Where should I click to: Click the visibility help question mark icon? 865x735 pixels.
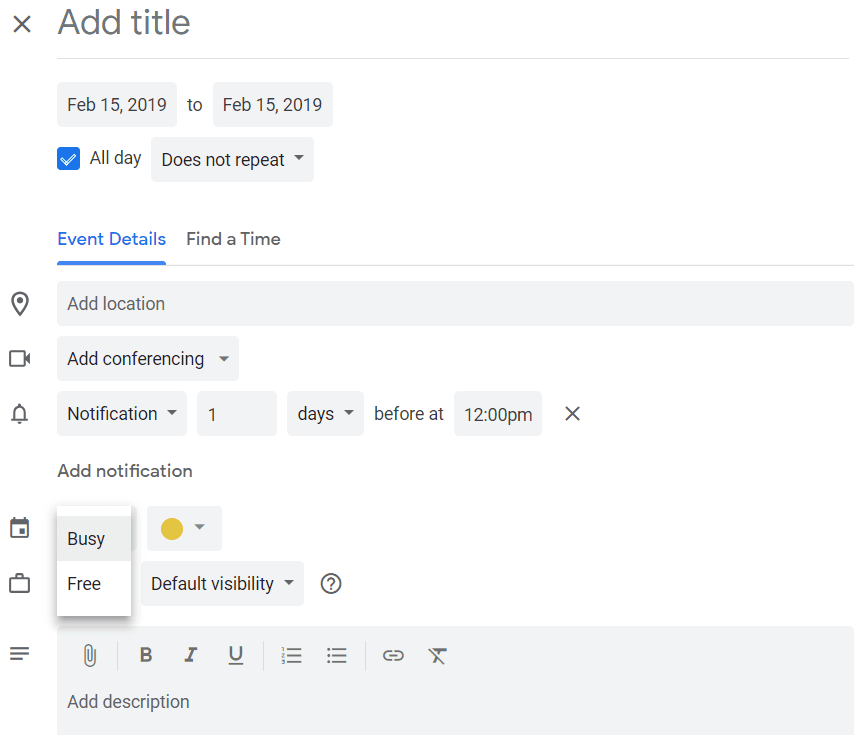pos(331,584)
